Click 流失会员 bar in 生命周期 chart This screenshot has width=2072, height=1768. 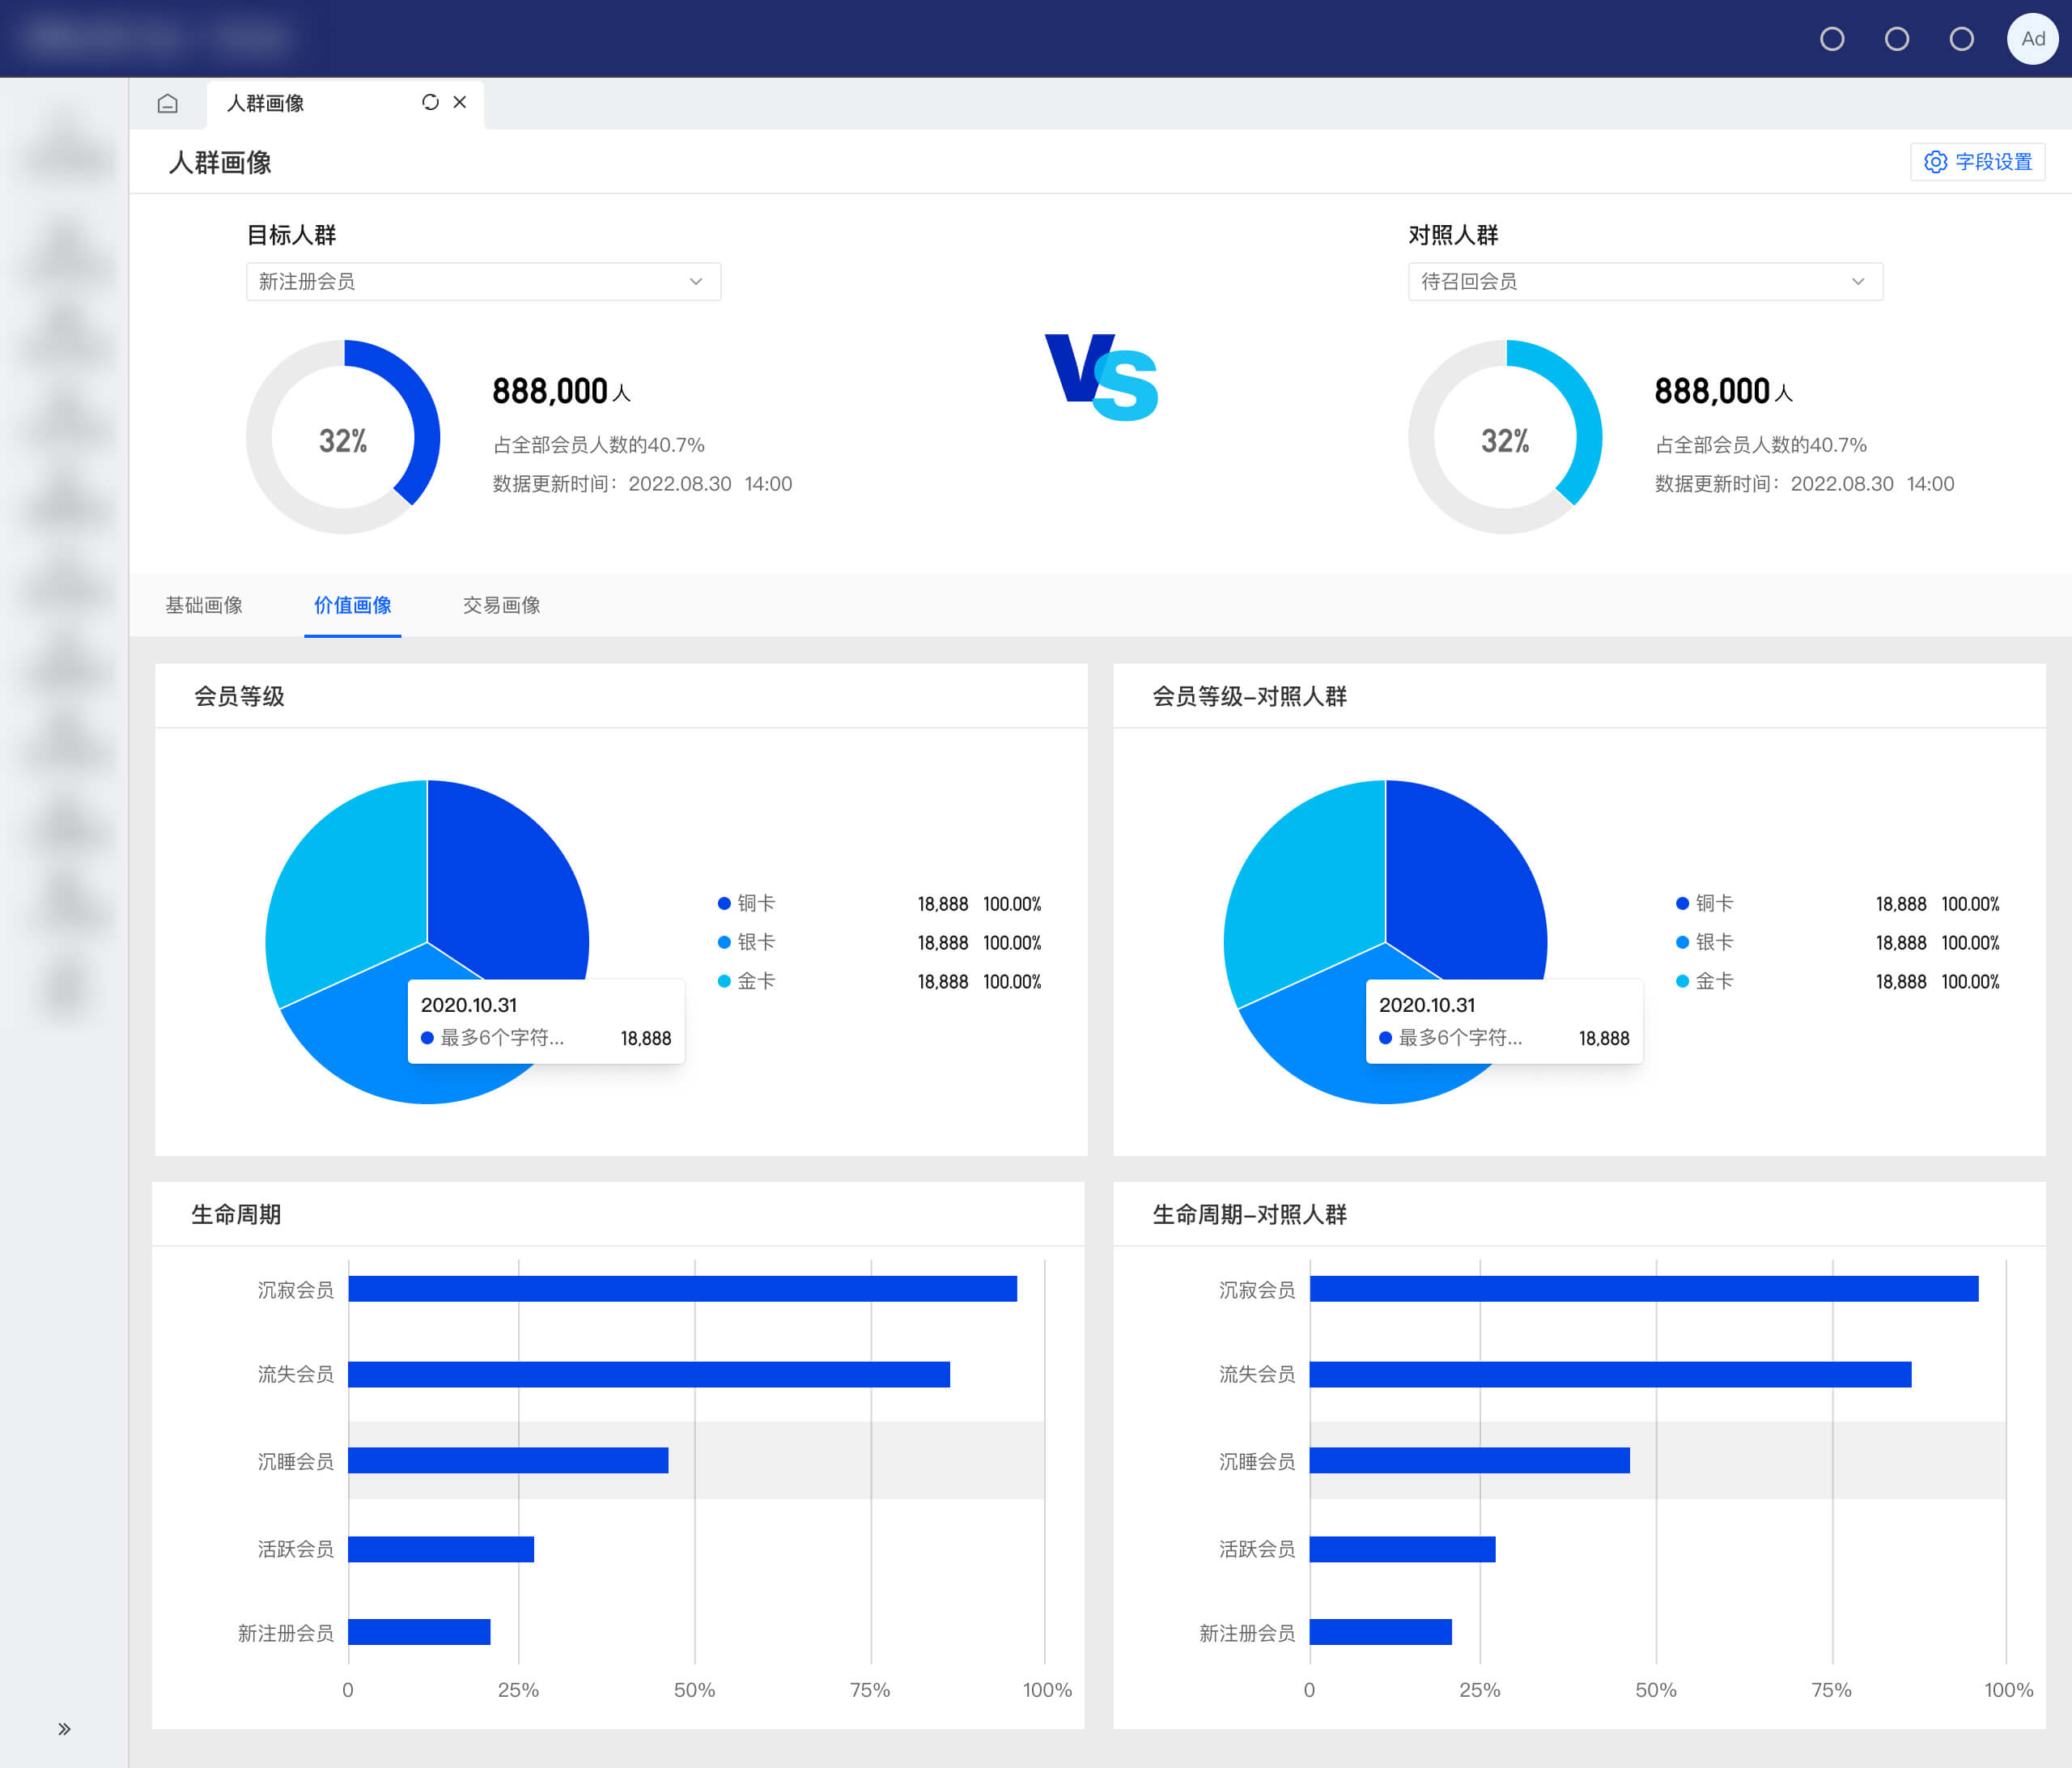pyautogui.click(x=649, y=1375)
